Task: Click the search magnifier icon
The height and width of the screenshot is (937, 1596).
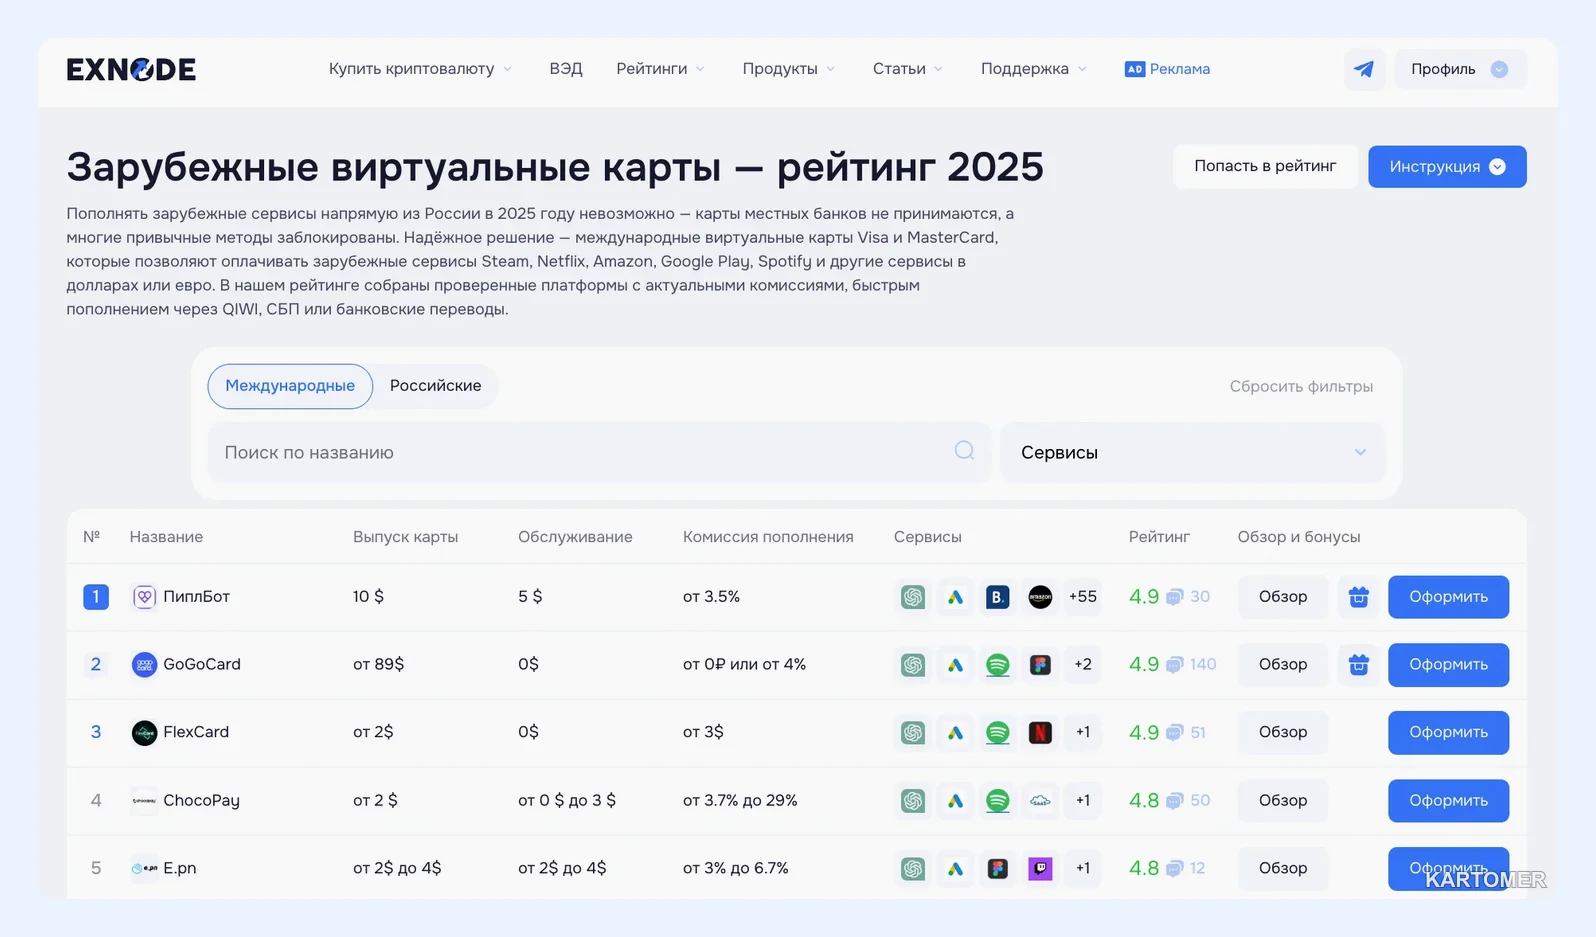Action: 964,451
